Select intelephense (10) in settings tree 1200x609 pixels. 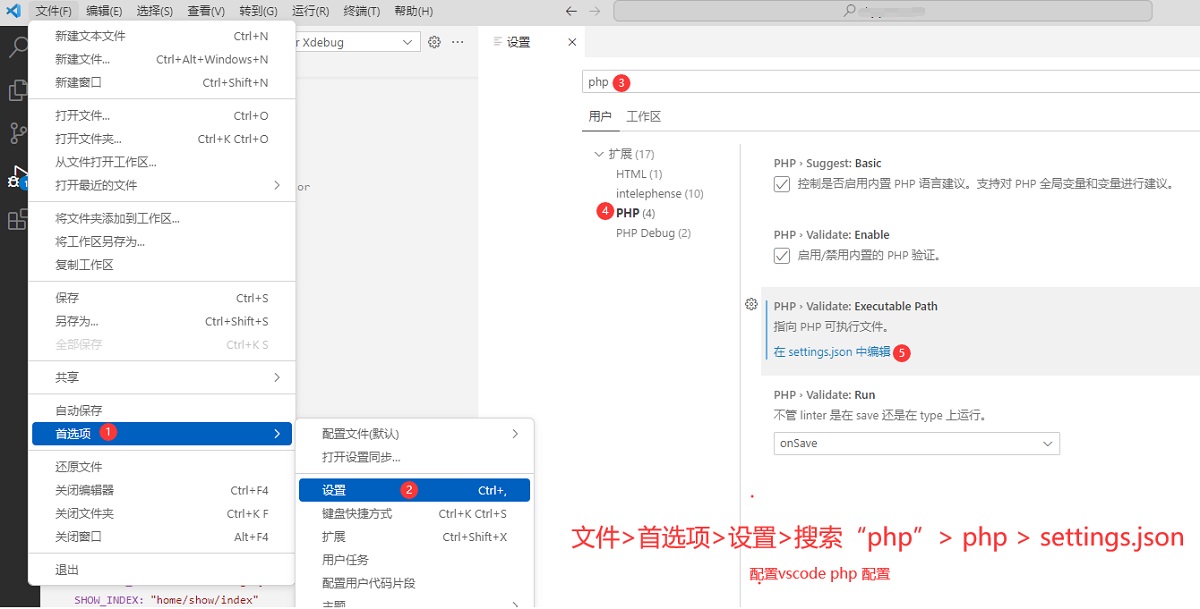tap(660, 194)
